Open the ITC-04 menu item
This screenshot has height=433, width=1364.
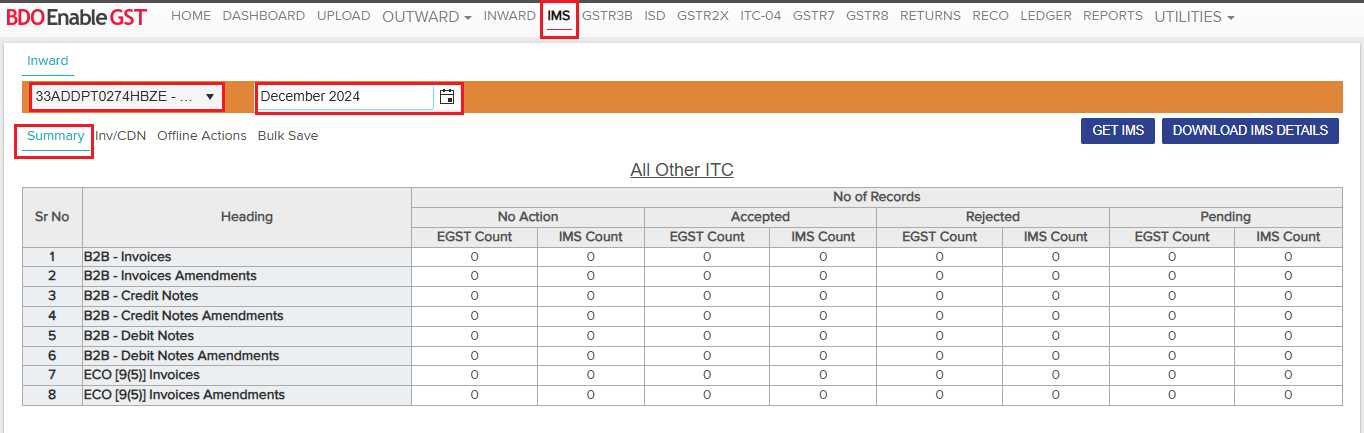[x=760, y=16]
